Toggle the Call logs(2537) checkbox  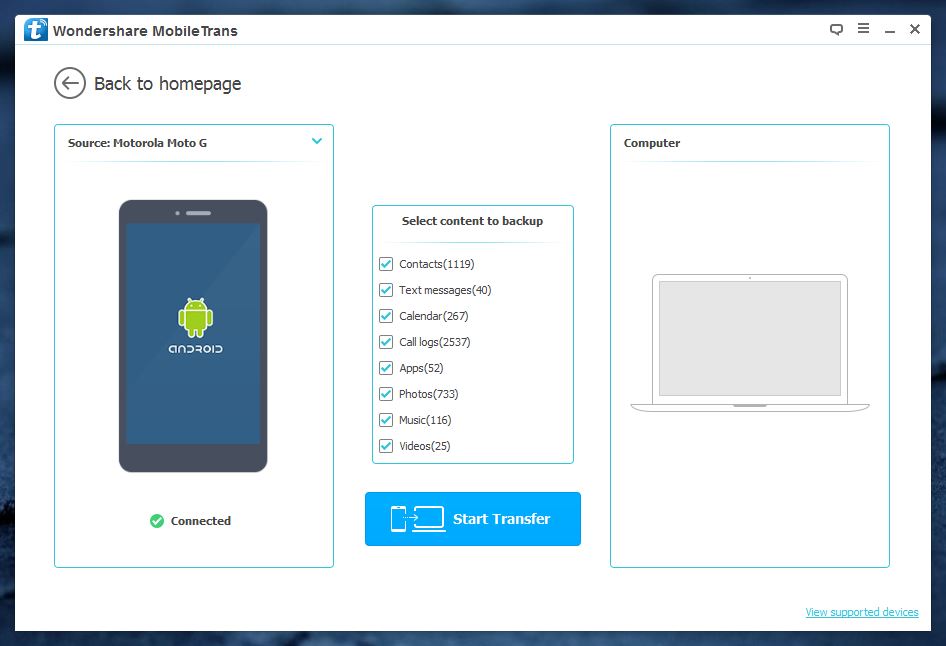(x=386, y=342)
